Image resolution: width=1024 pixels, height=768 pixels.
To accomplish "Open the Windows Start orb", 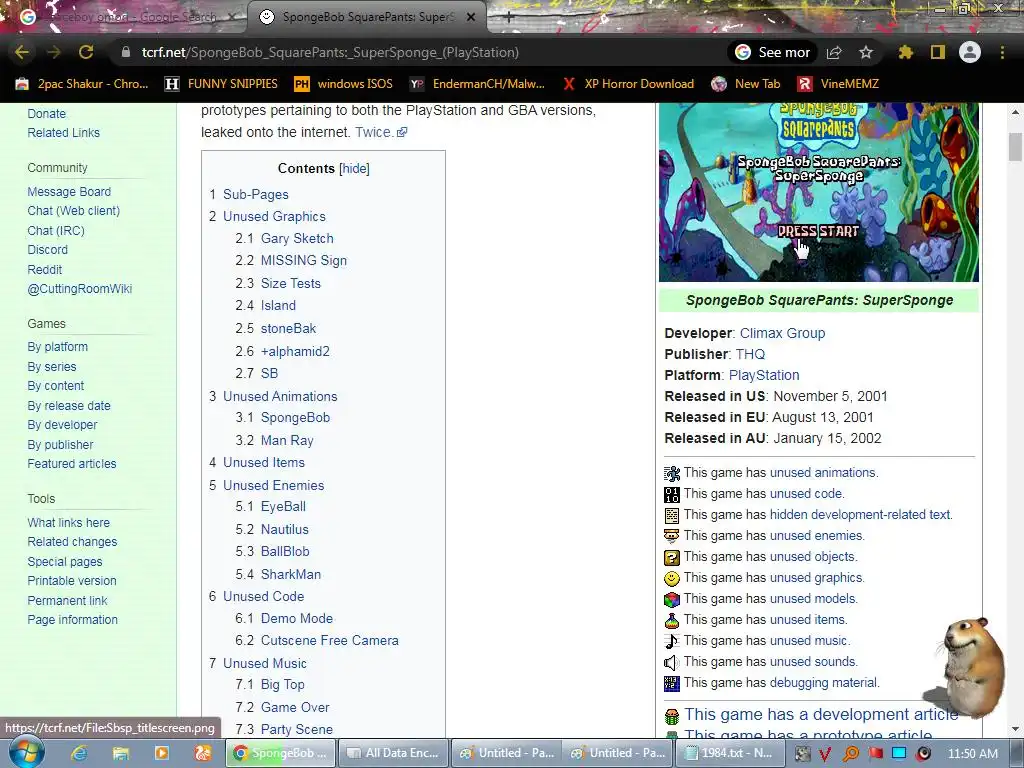I will [26, 752].
